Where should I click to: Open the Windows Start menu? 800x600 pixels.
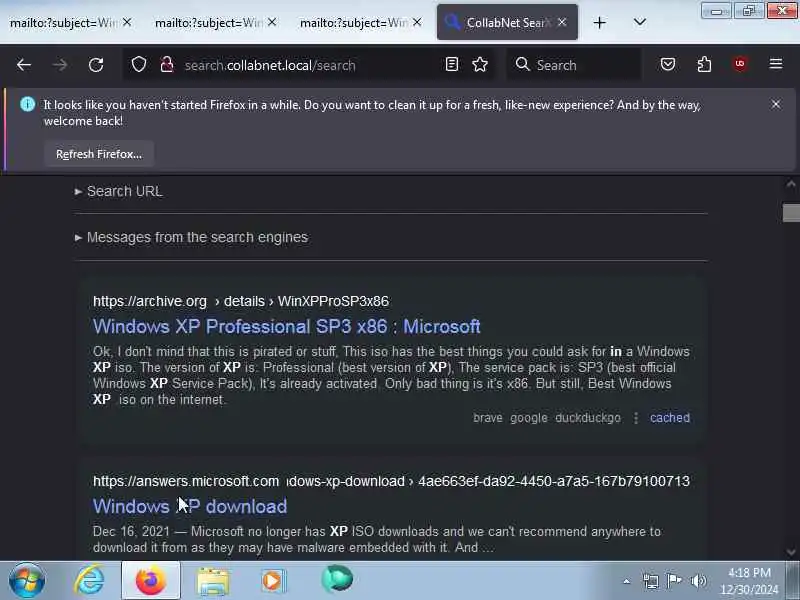[x=27, y=581]
